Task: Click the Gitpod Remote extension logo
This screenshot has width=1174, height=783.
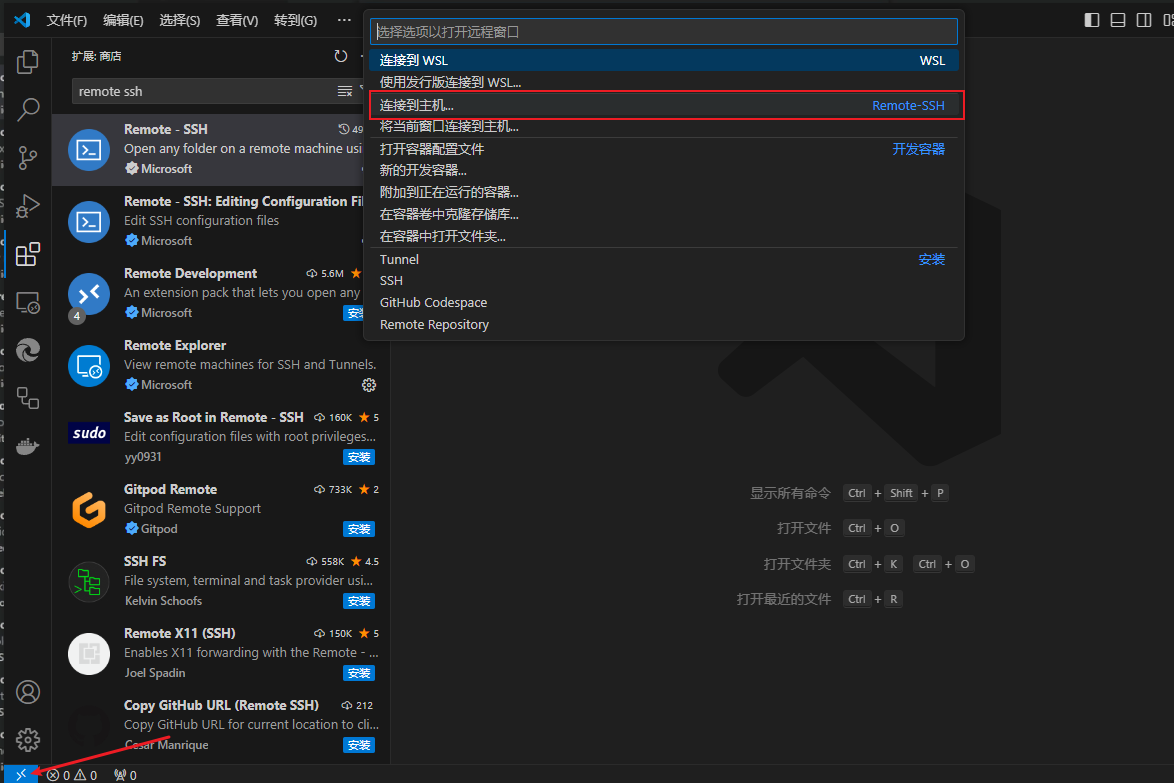Action: click(x=89, y=510)
